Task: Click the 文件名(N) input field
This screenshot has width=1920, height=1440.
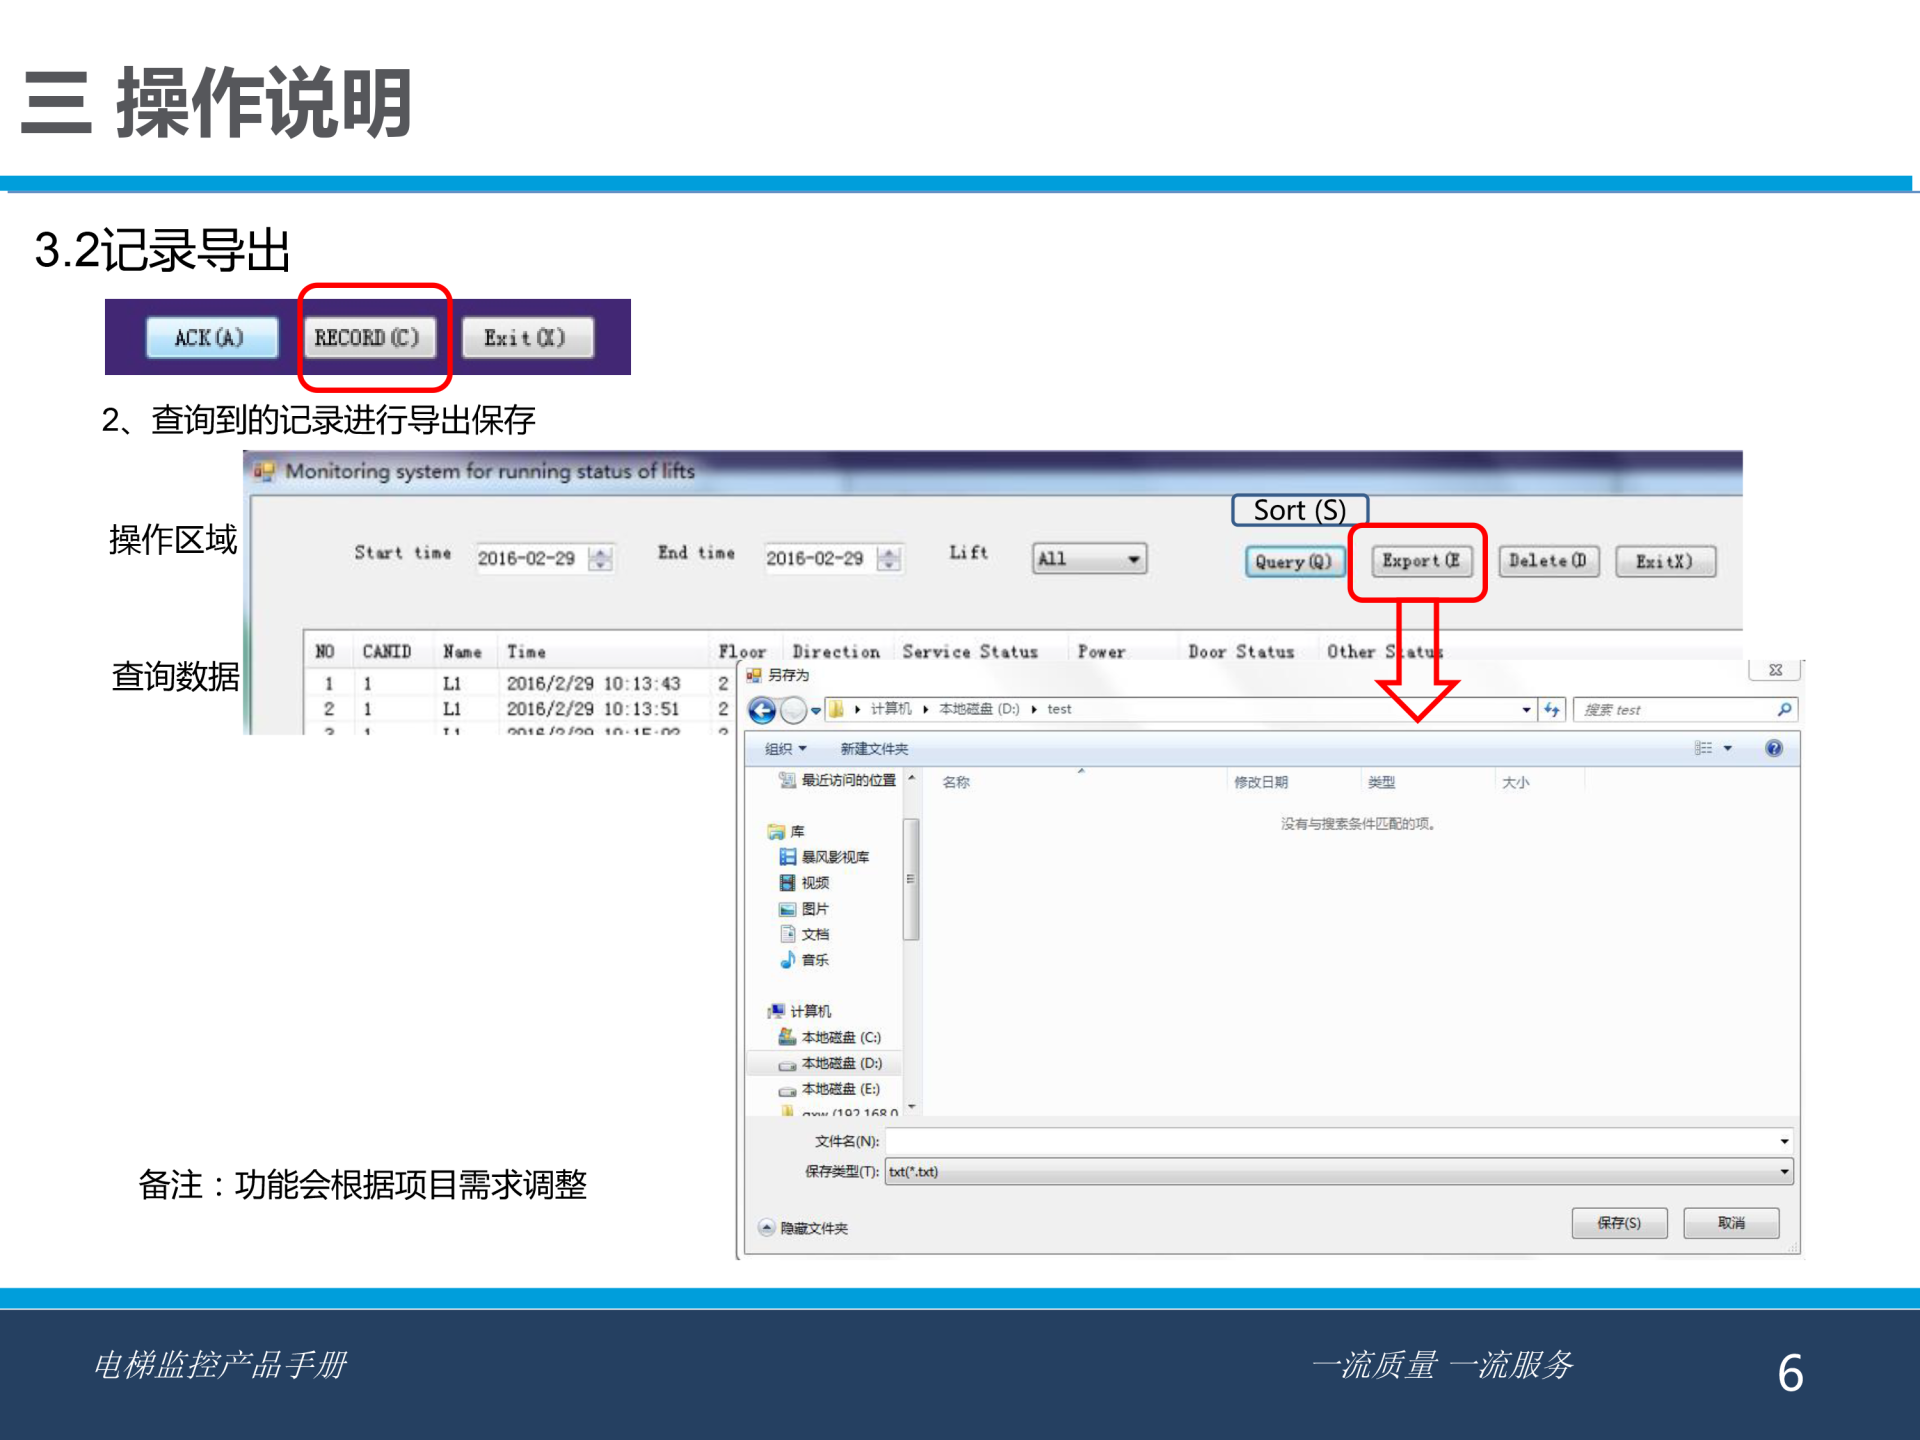Action: point(1338,1141)
